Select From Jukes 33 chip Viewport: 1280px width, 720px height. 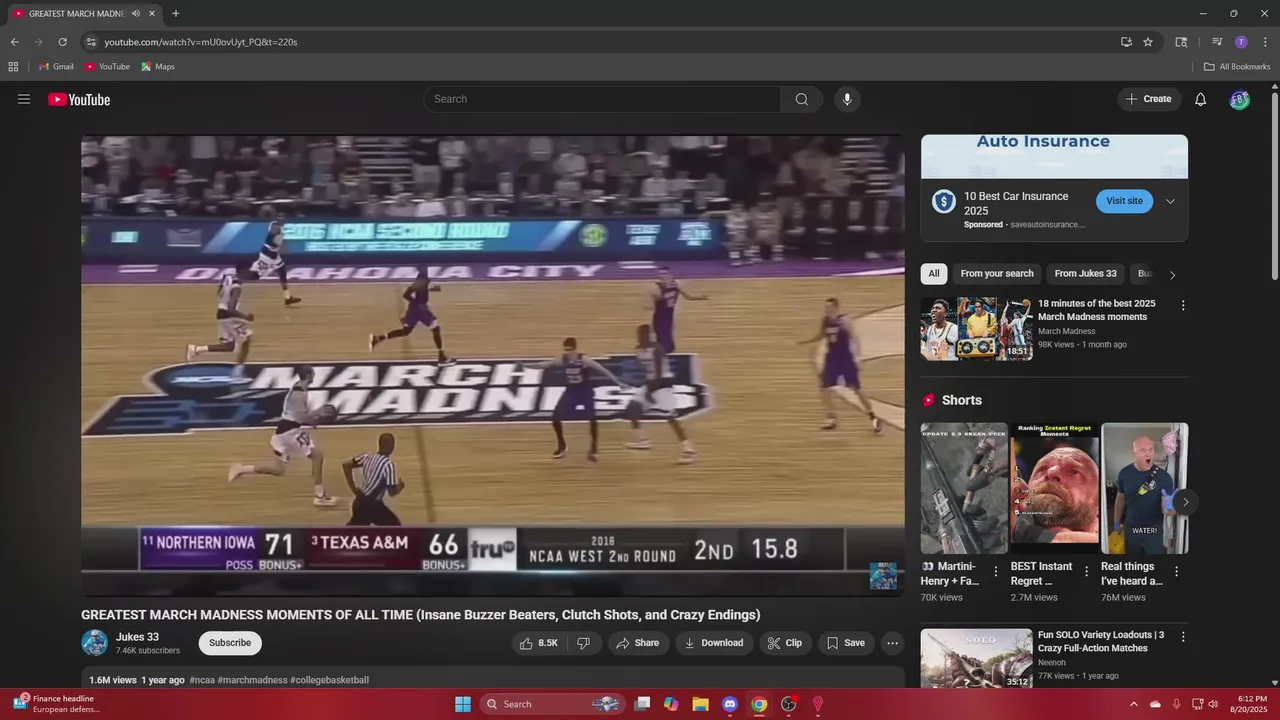click(x=1085, y=274)
